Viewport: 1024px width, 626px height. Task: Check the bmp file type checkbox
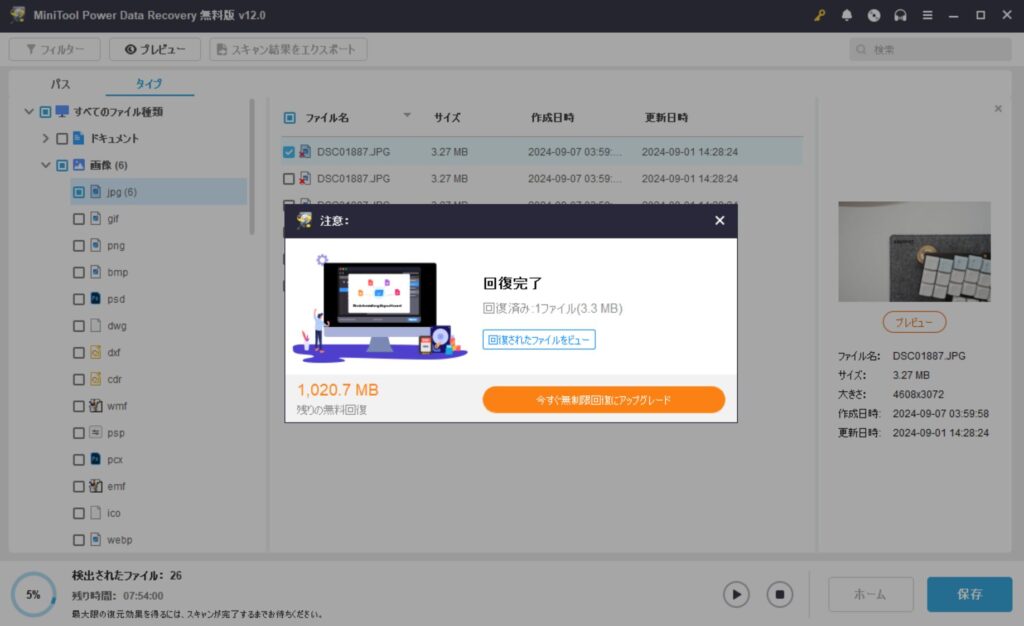coord(78,272)
